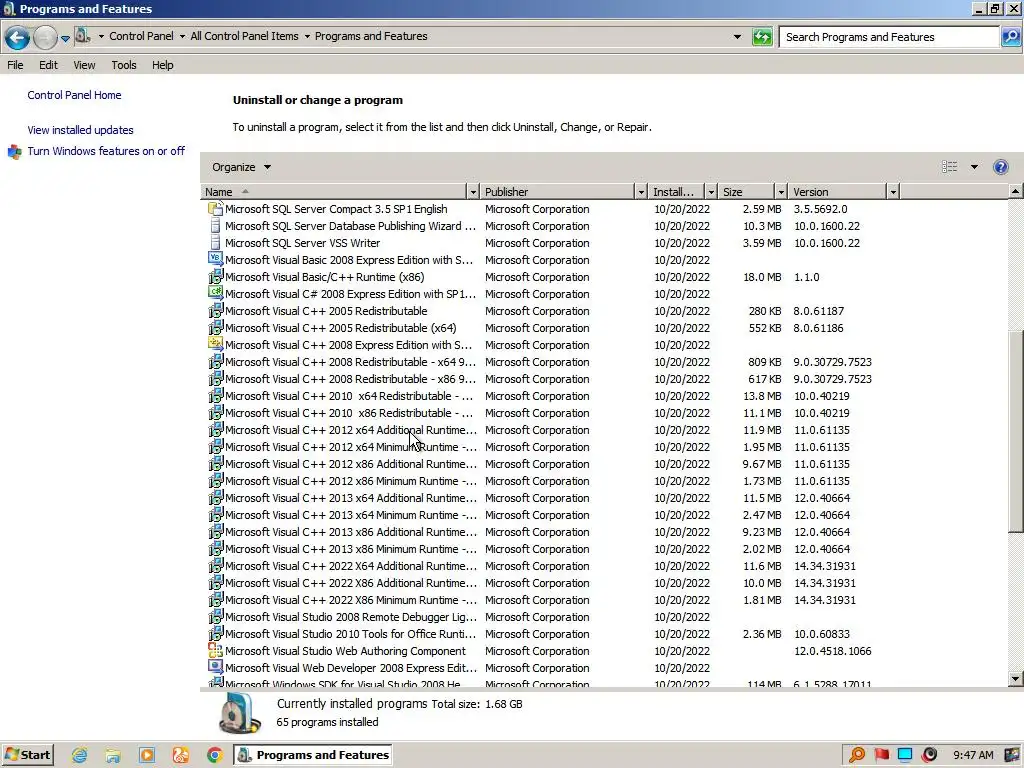The height and width of the screenshot is (768, 1024).
Task: Open Internet Explorer from the taskbar
Action: [79, 755]
